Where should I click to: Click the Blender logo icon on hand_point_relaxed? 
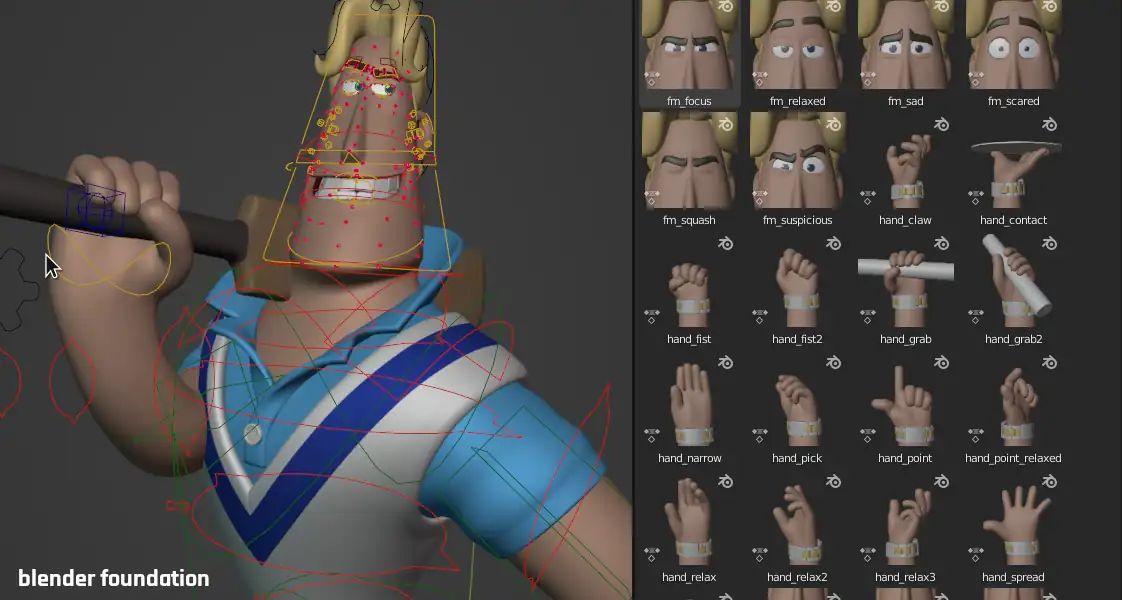1050,363
